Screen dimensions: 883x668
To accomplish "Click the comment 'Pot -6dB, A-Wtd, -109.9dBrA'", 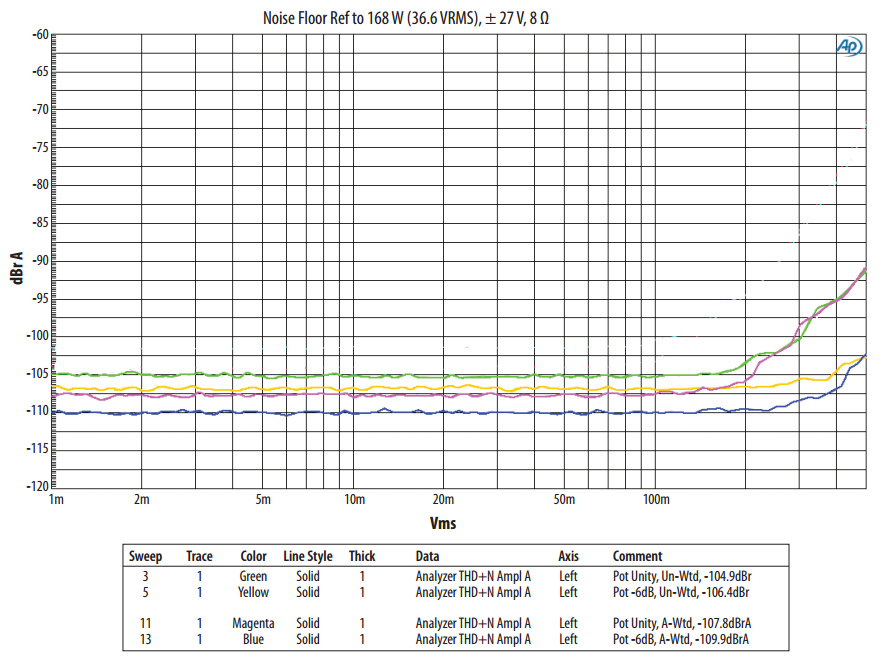I will (x=681, y=639).
